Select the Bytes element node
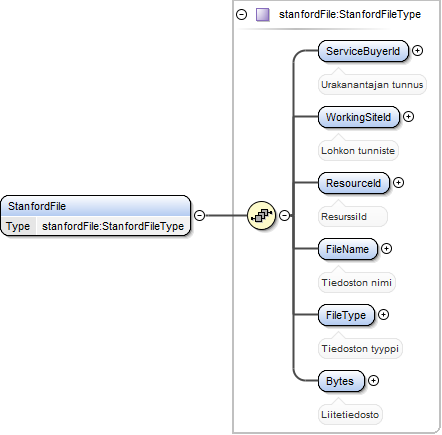 (341, 381)
